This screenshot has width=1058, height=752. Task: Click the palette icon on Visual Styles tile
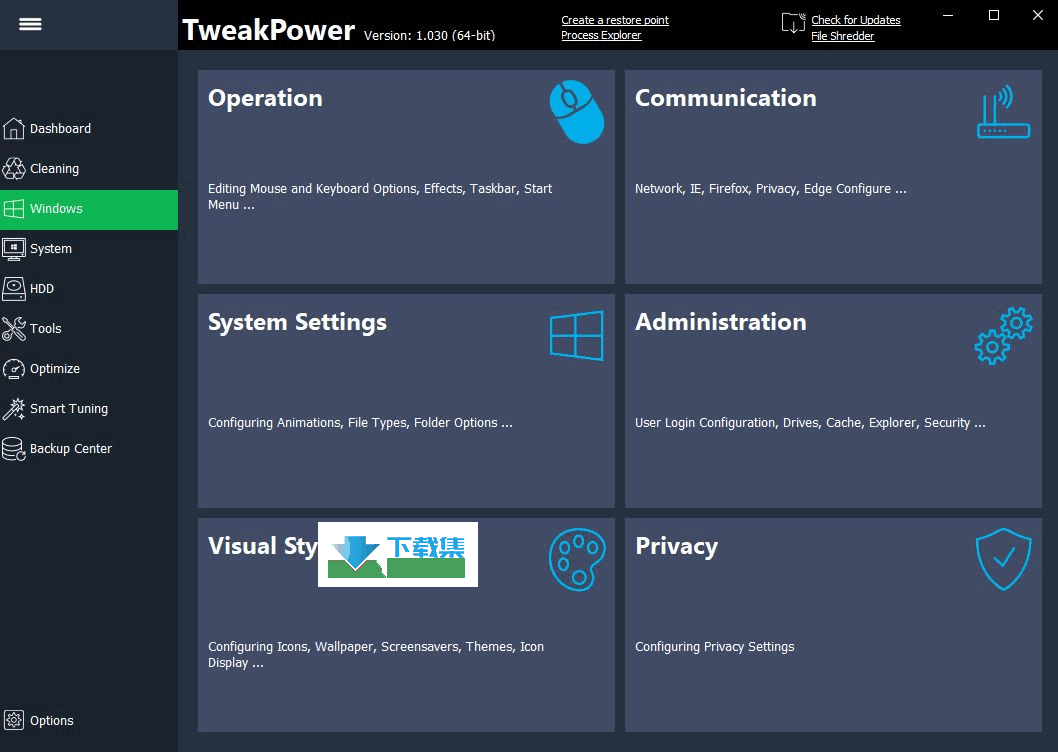(x=577, y=560)
